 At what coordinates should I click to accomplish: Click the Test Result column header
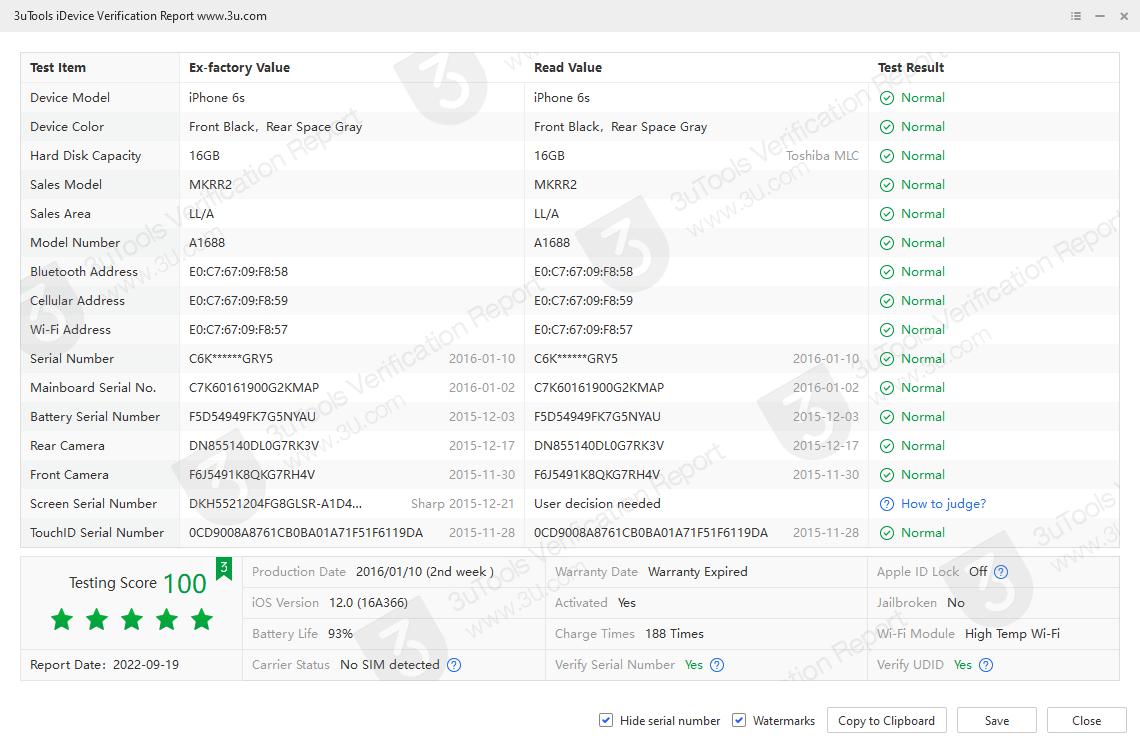[x=911, y=68]
